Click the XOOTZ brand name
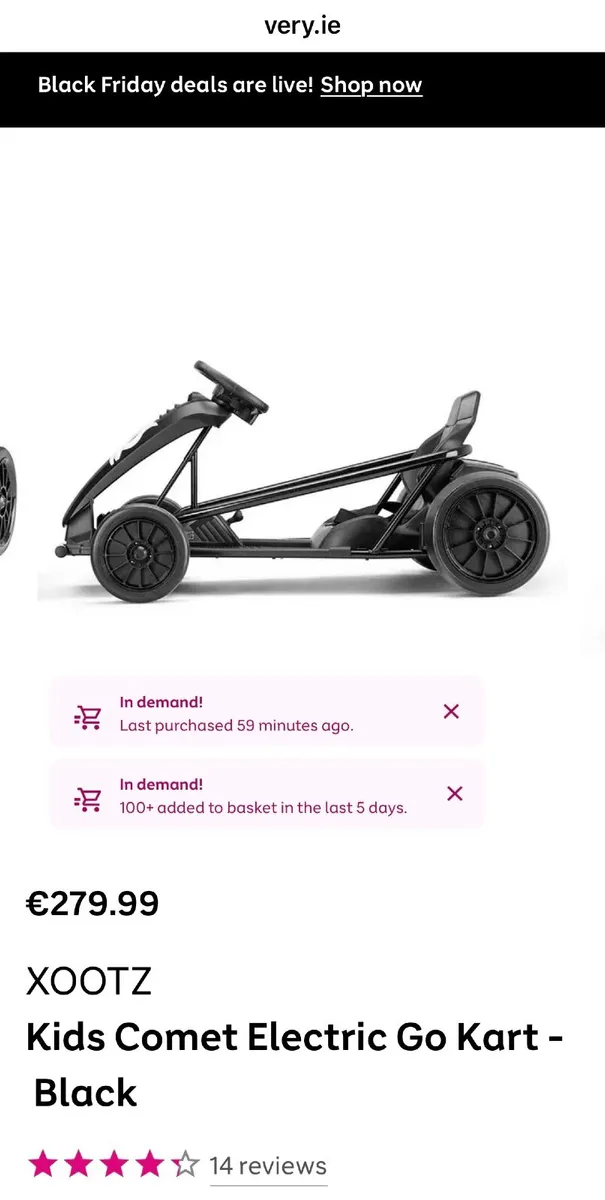 pyautogui.click(x=89, y=981)
